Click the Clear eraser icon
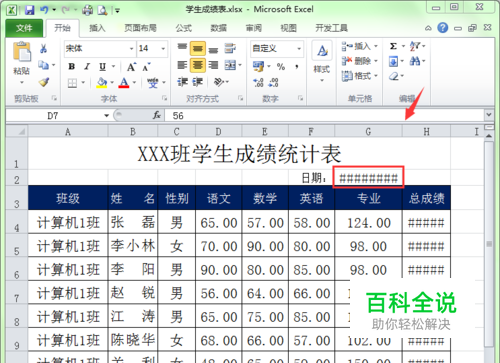Image resolution: width=500 pixels, height=363 pixels. pos(394,76)
